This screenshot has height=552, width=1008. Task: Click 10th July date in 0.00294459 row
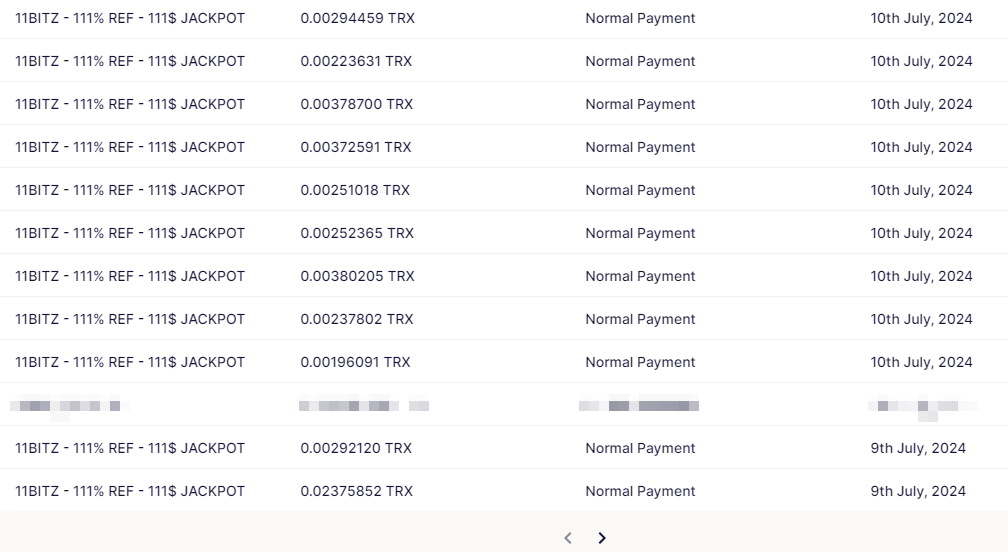(x=921, y=19)
